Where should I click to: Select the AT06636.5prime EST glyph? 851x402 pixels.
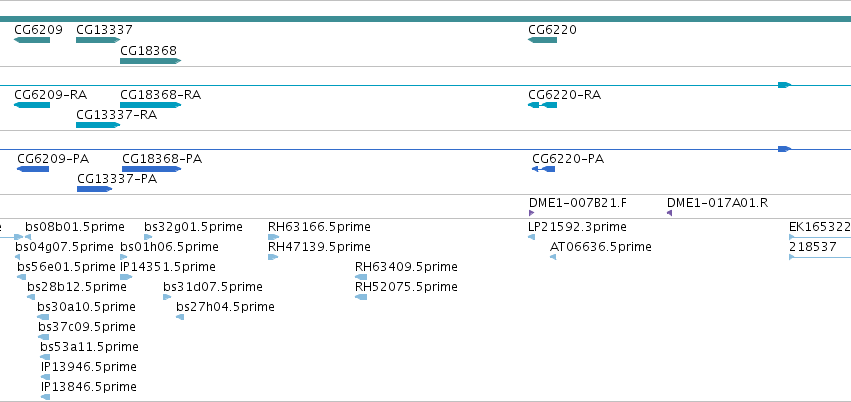(x=553, y=257)
